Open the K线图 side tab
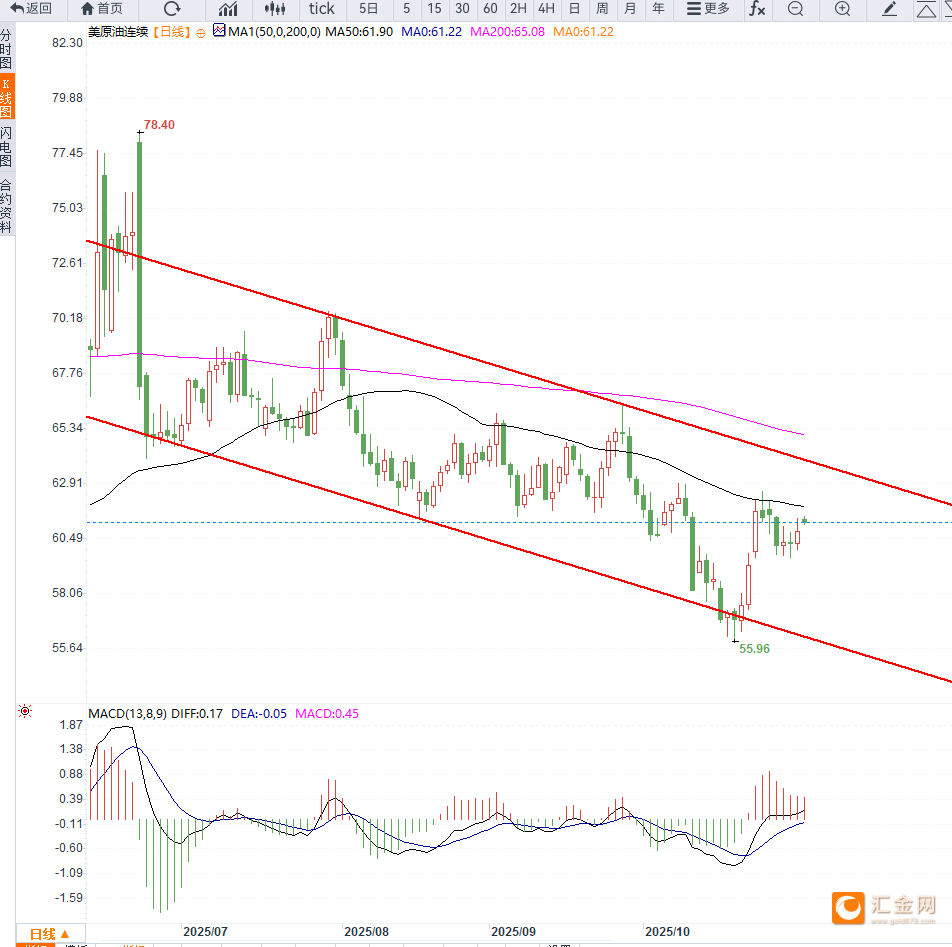The width and height of the screenshot is (952, 947). (x=6, y=97)
